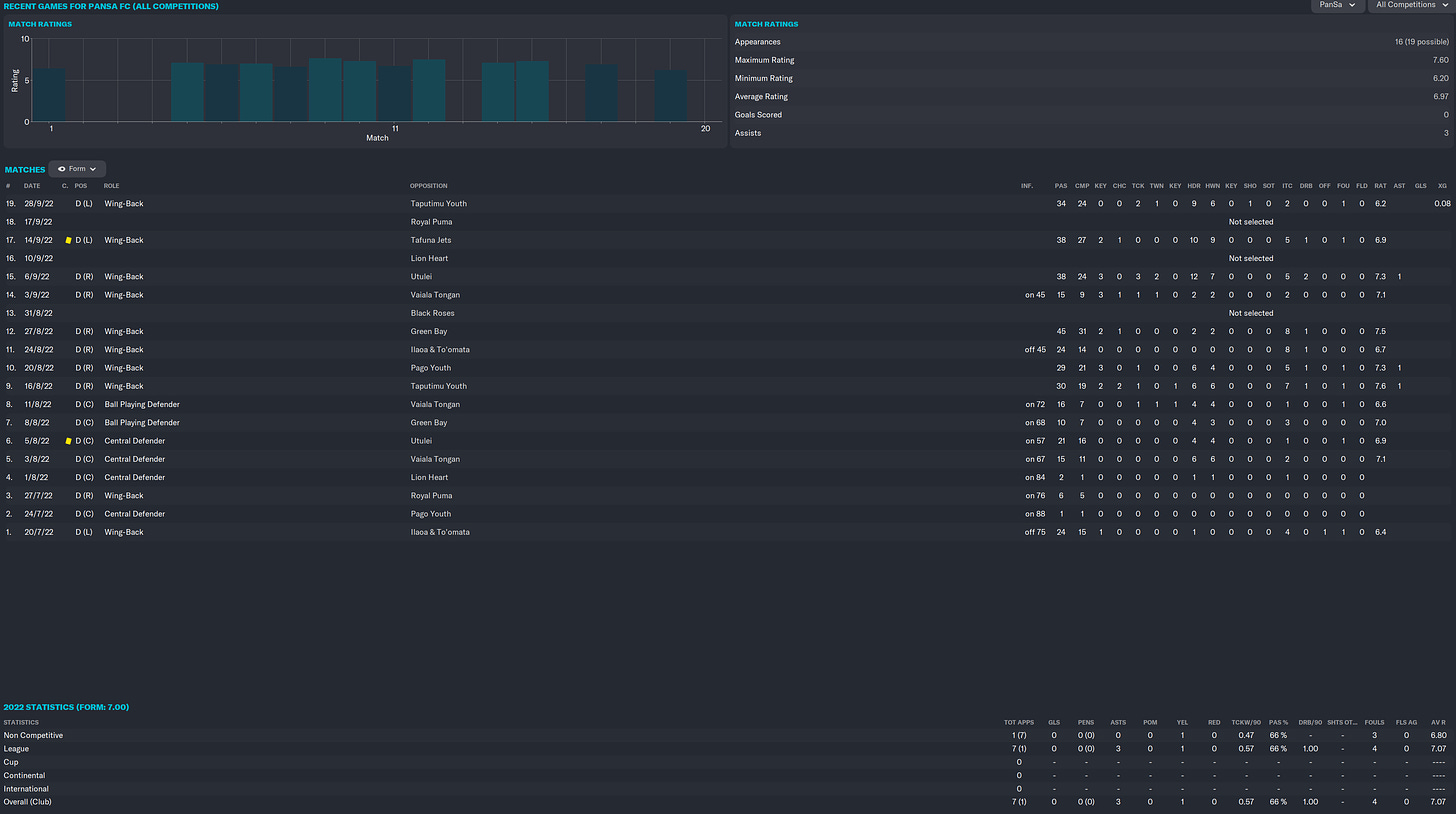
Task: Click the League statistics row label
Action: click(x=16, y=748)
